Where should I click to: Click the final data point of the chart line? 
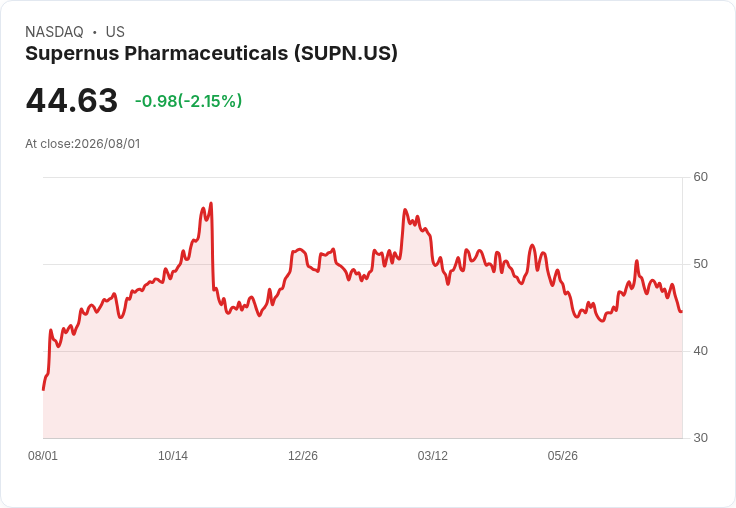point(681,311)
